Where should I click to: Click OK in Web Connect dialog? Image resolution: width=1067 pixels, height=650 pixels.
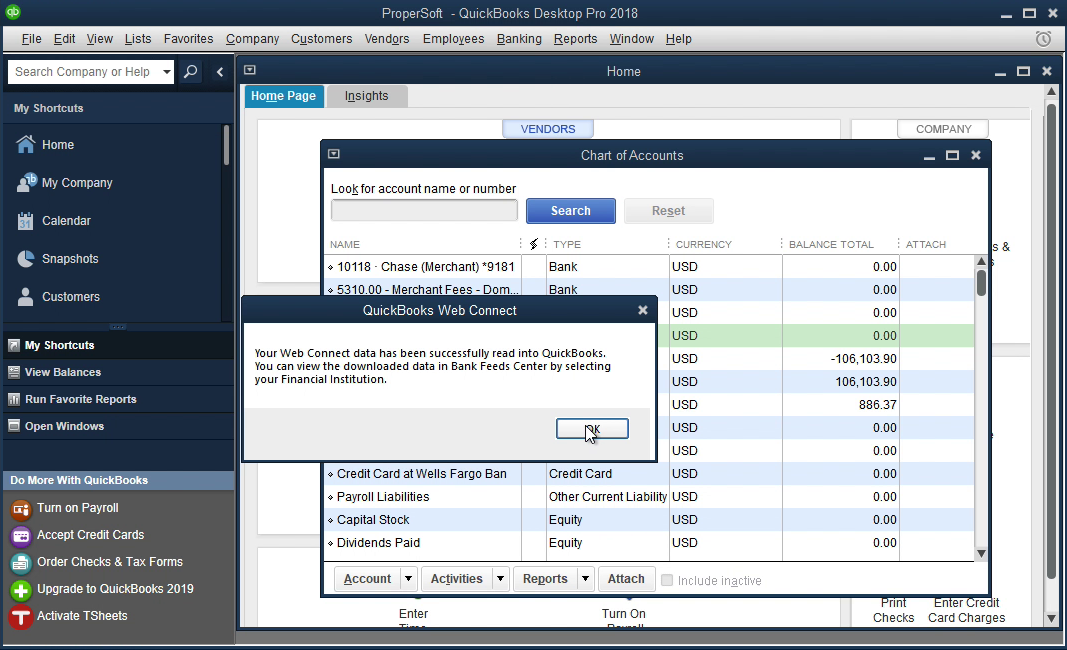[x=592, y=429]
